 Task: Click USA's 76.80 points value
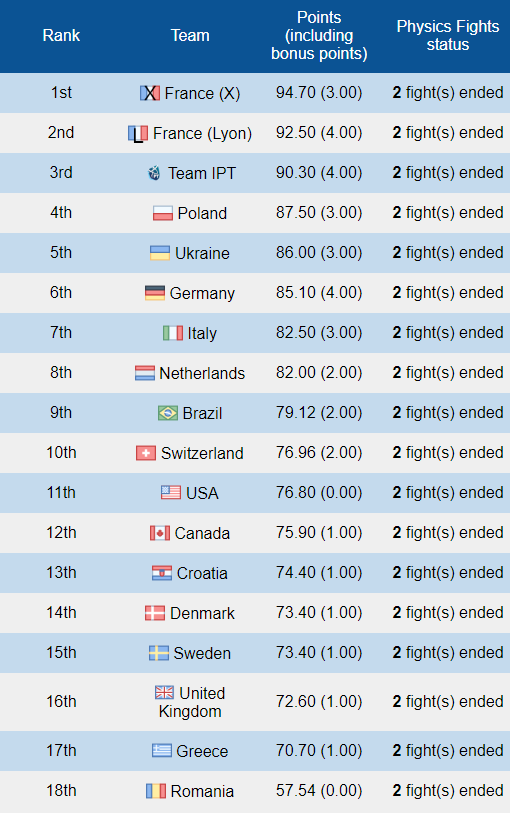pos(295,492)
